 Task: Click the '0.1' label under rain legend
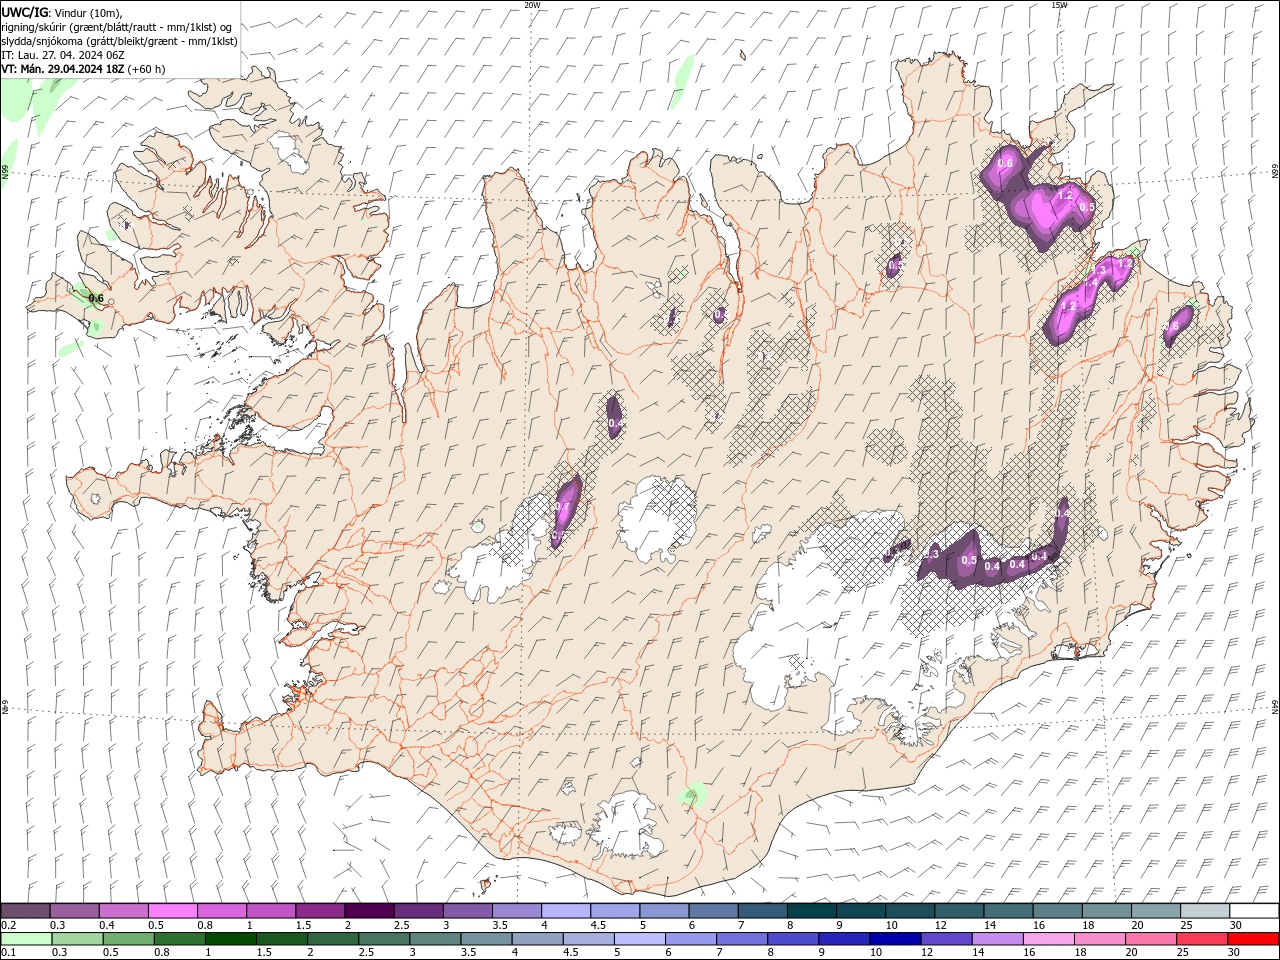pyautogui.click(x=9, y=953)
